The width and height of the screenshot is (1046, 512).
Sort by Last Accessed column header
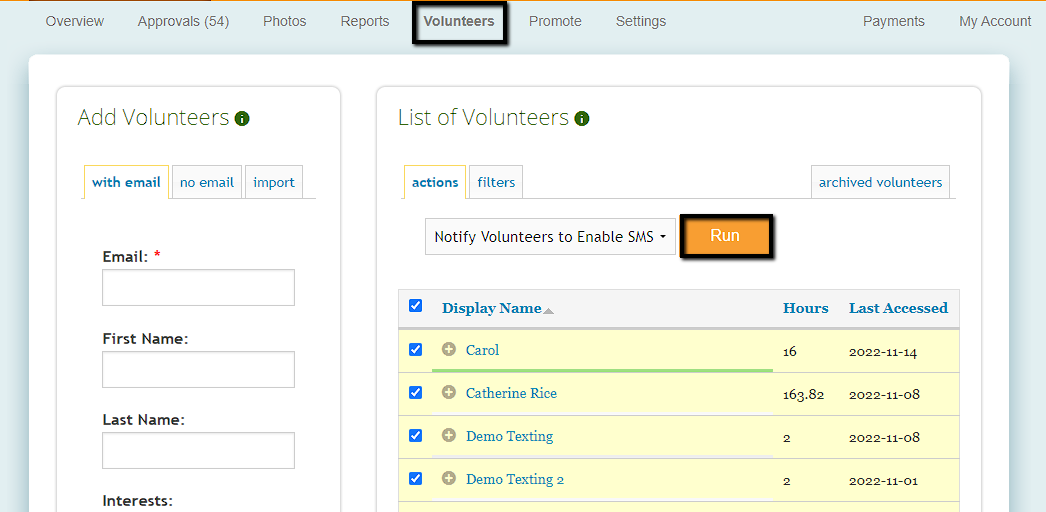point(898,308)
